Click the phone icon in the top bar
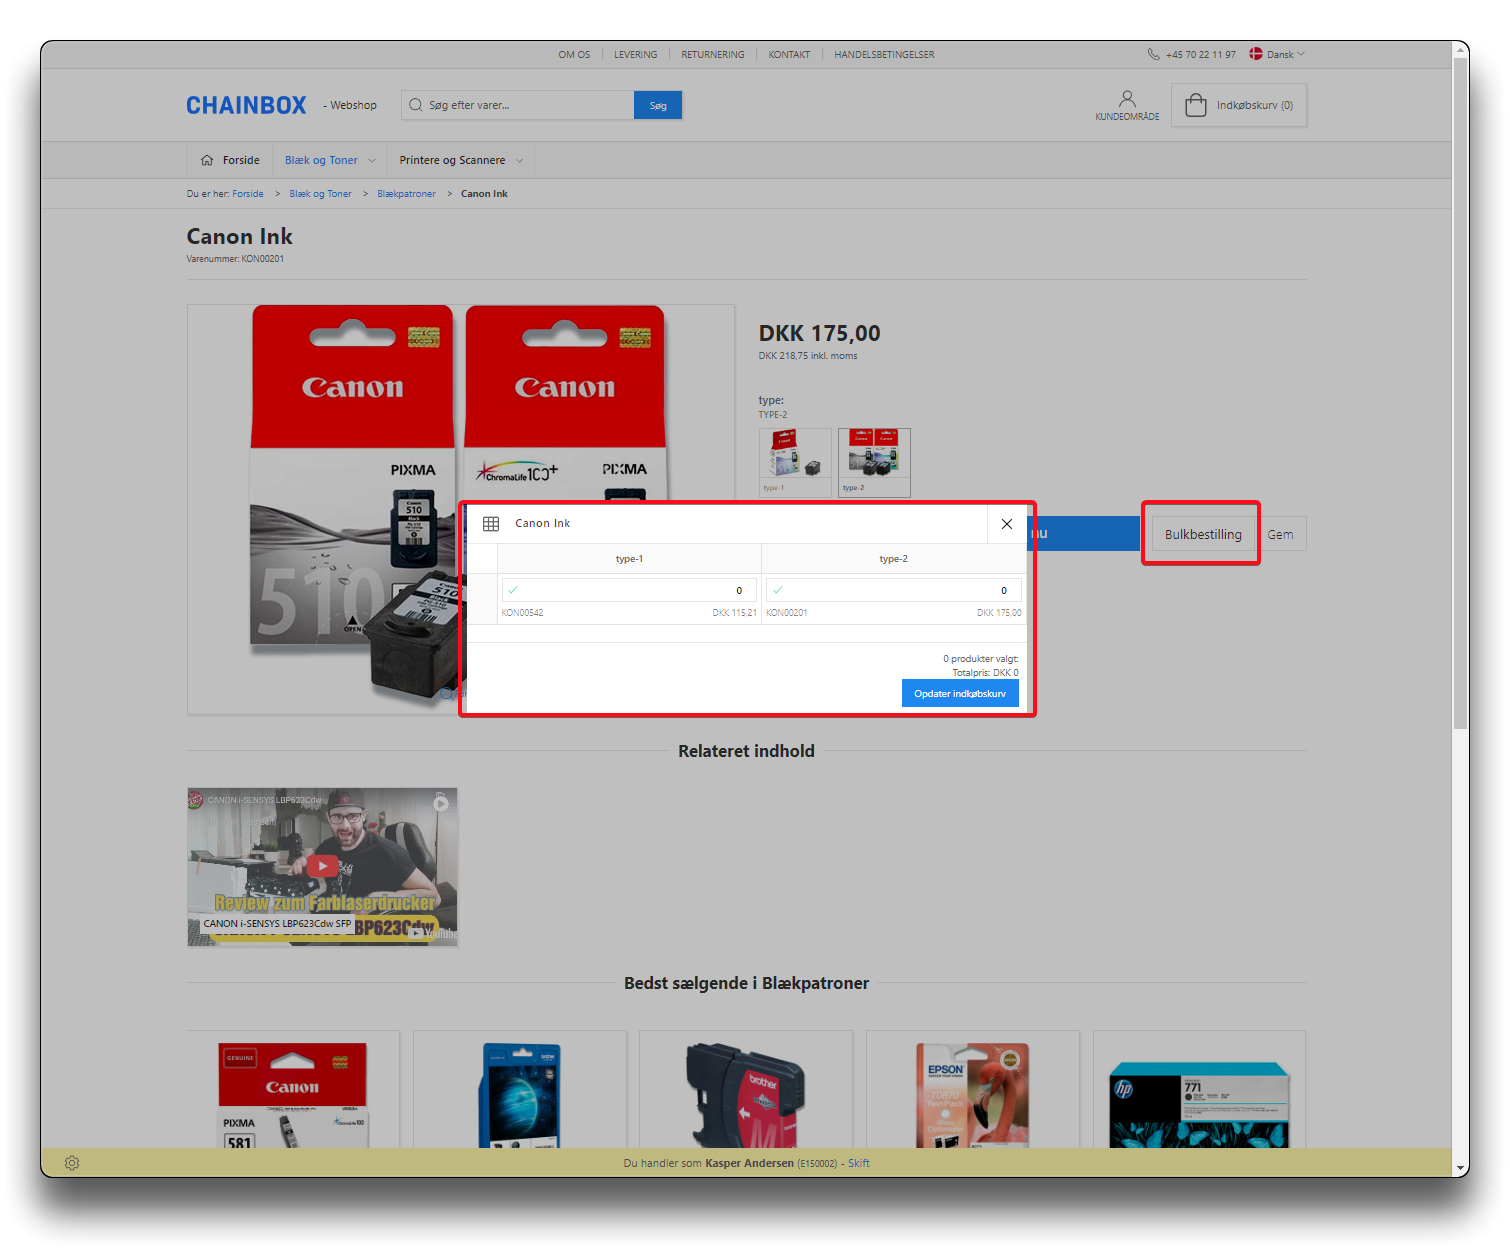 pyautogui.click(x=1153, y=55)
